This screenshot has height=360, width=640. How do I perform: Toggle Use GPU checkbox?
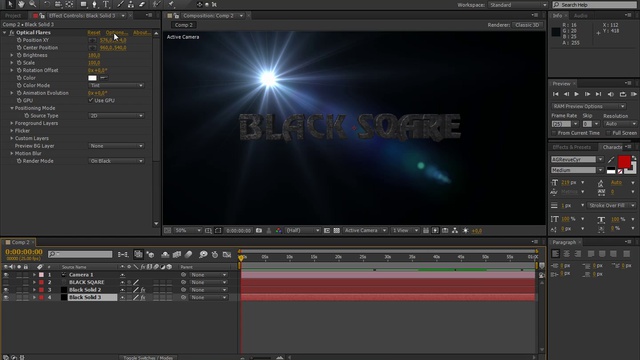tap(91, 100)
